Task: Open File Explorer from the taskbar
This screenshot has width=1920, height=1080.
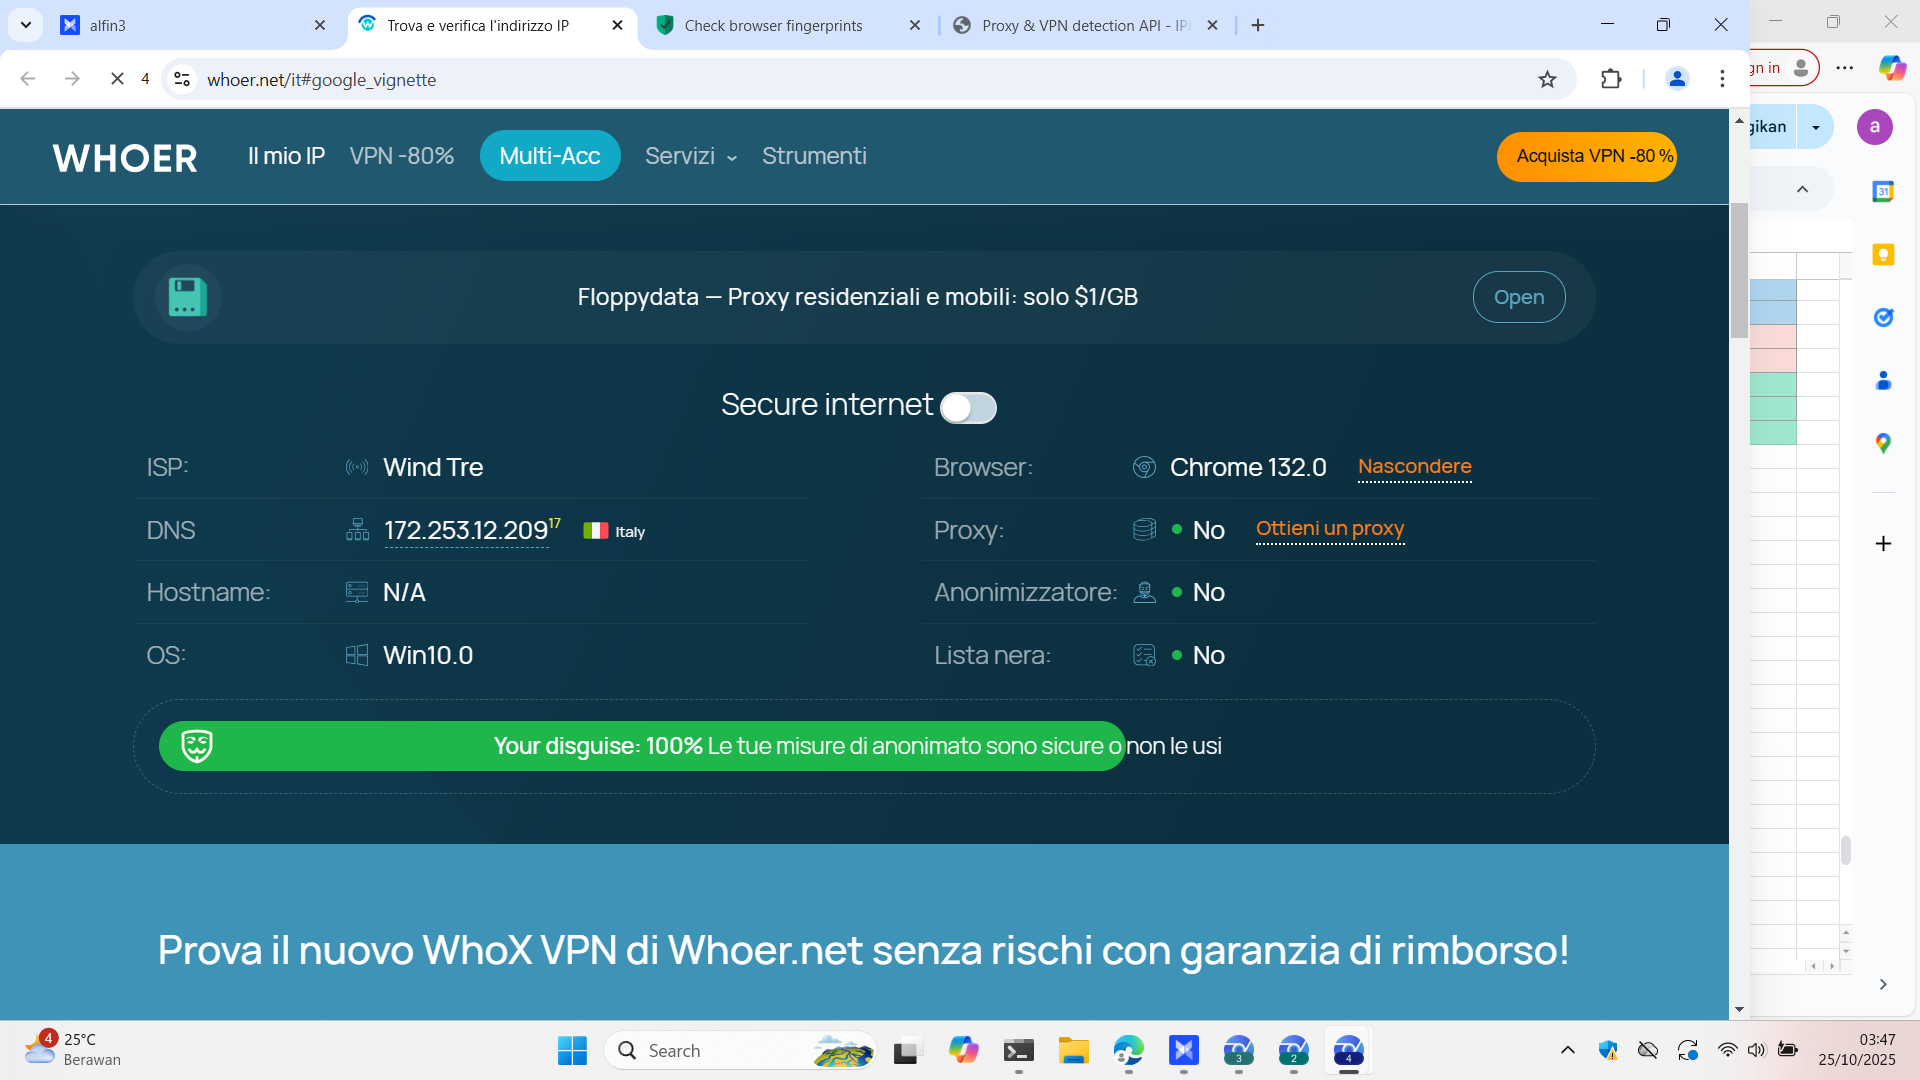Action: pyautogui.click(x=1074, y=1050)
